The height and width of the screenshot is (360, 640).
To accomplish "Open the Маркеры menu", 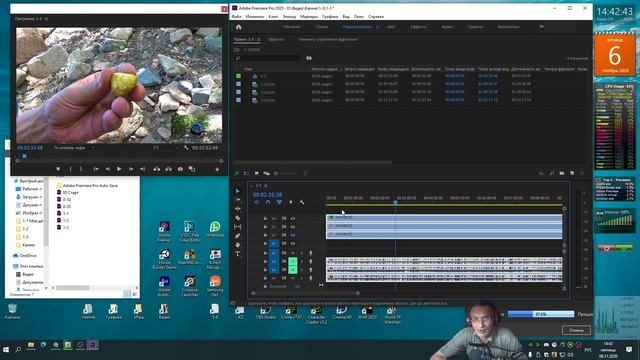I will tap(309, 17).
